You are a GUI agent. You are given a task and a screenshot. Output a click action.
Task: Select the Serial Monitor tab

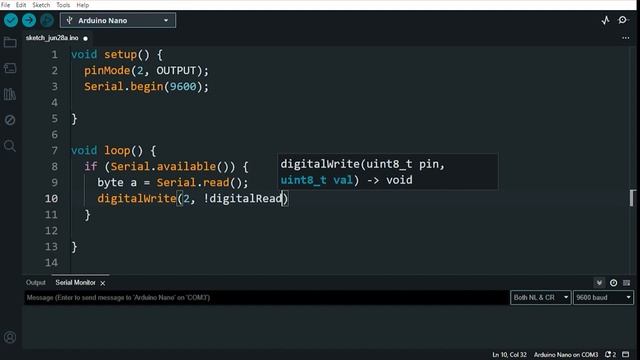pyautogui.click(x=76, y=282)
